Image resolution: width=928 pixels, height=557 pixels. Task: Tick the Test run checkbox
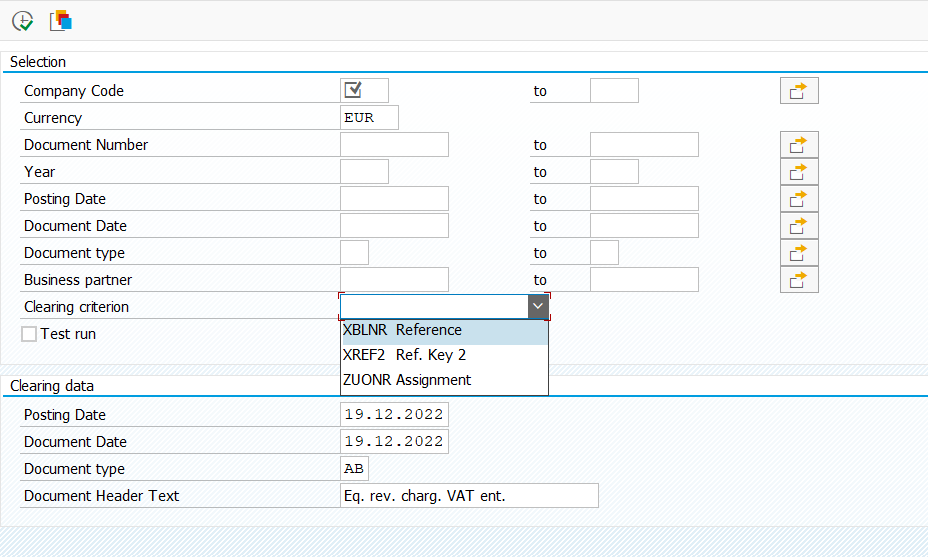click(29, 334)
